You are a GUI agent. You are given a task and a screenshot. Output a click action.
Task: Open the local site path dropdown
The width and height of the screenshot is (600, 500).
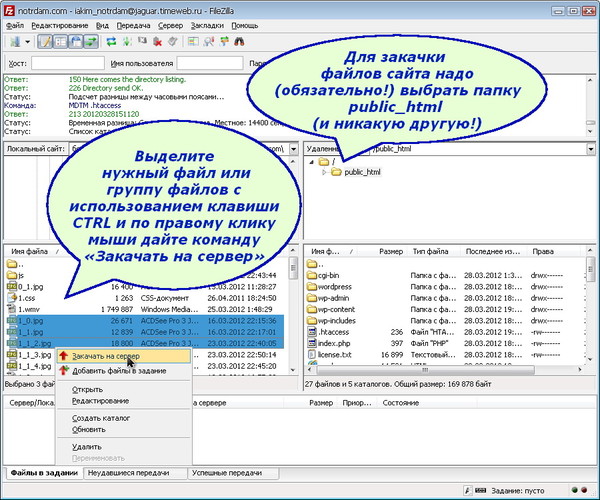(293, 149)
